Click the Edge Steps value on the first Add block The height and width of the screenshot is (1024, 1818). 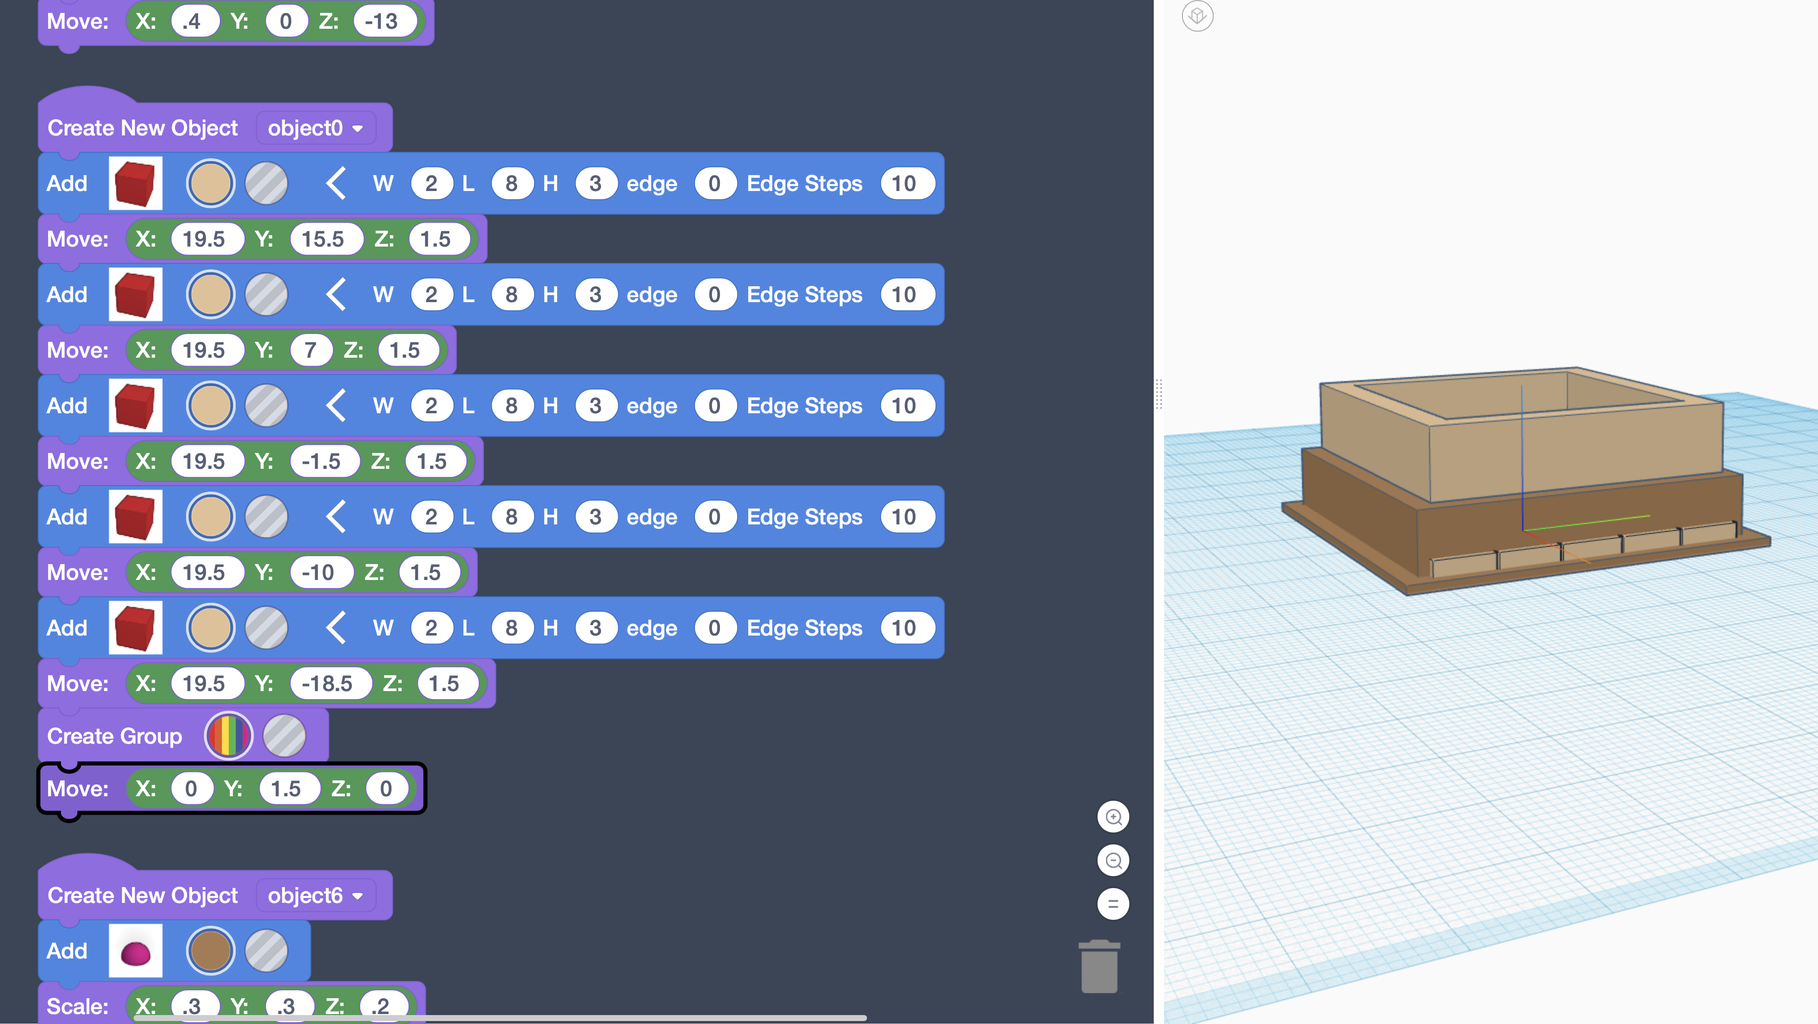906,183
